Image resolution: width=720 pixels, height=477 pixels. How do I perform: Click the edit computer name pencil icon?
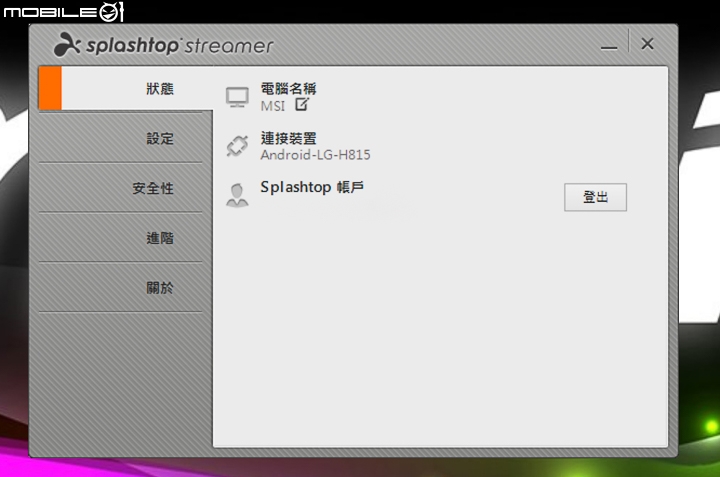point(302,104)
